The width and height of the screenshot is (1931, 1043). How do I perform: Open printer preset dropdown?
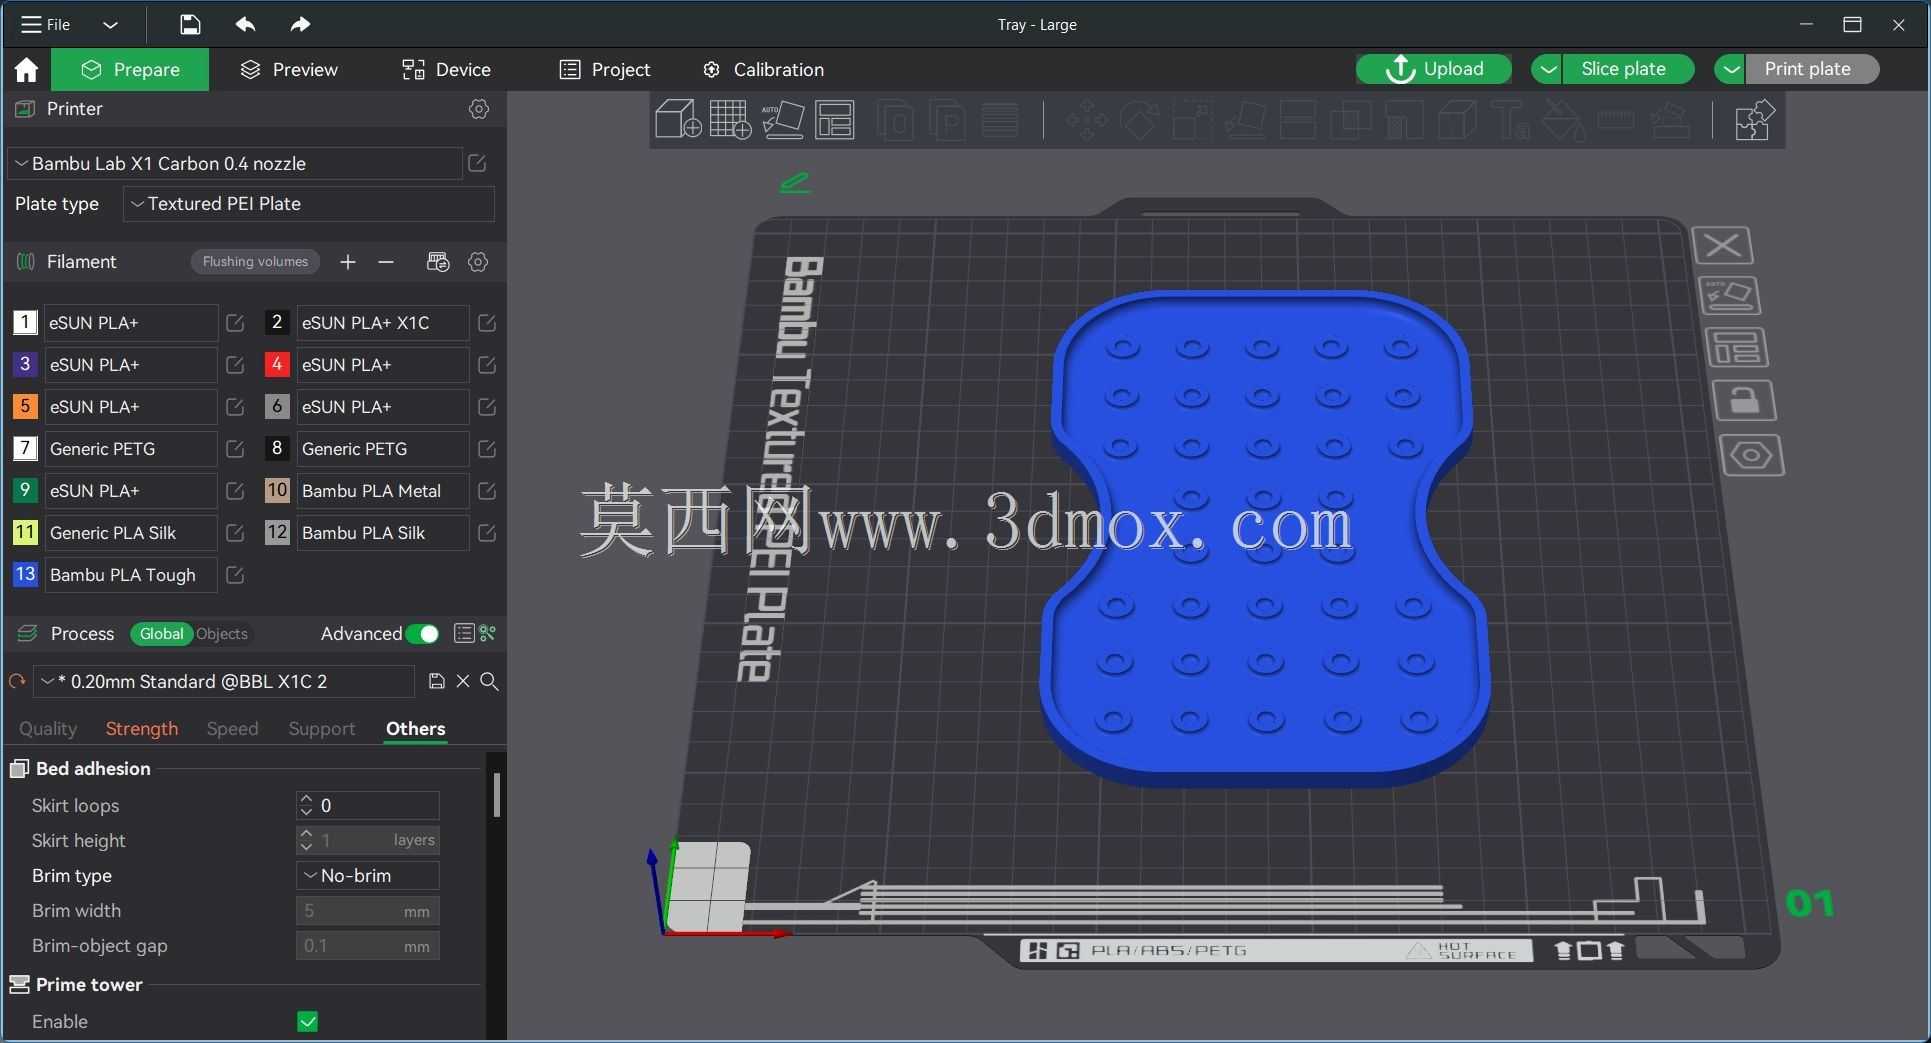pyautogui.click(x=235, y=163)
